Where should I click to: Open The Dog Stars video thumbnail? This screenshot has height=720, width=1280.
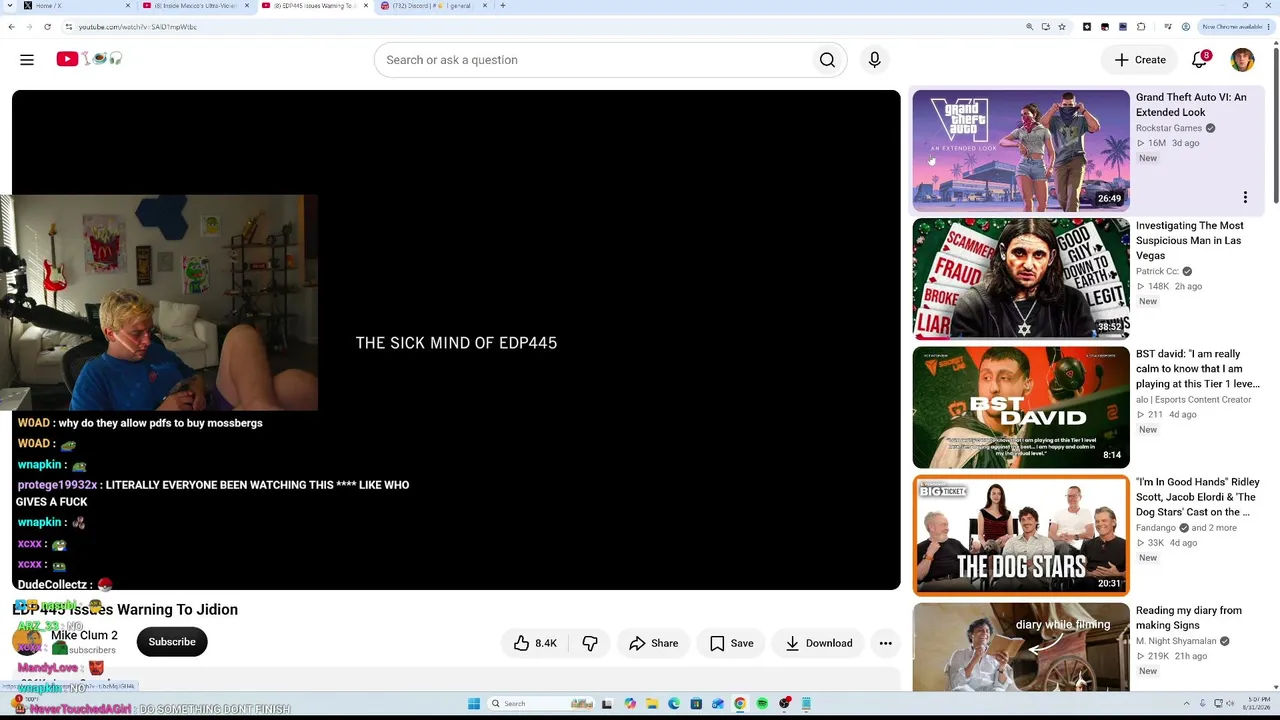pos(1021,535)
